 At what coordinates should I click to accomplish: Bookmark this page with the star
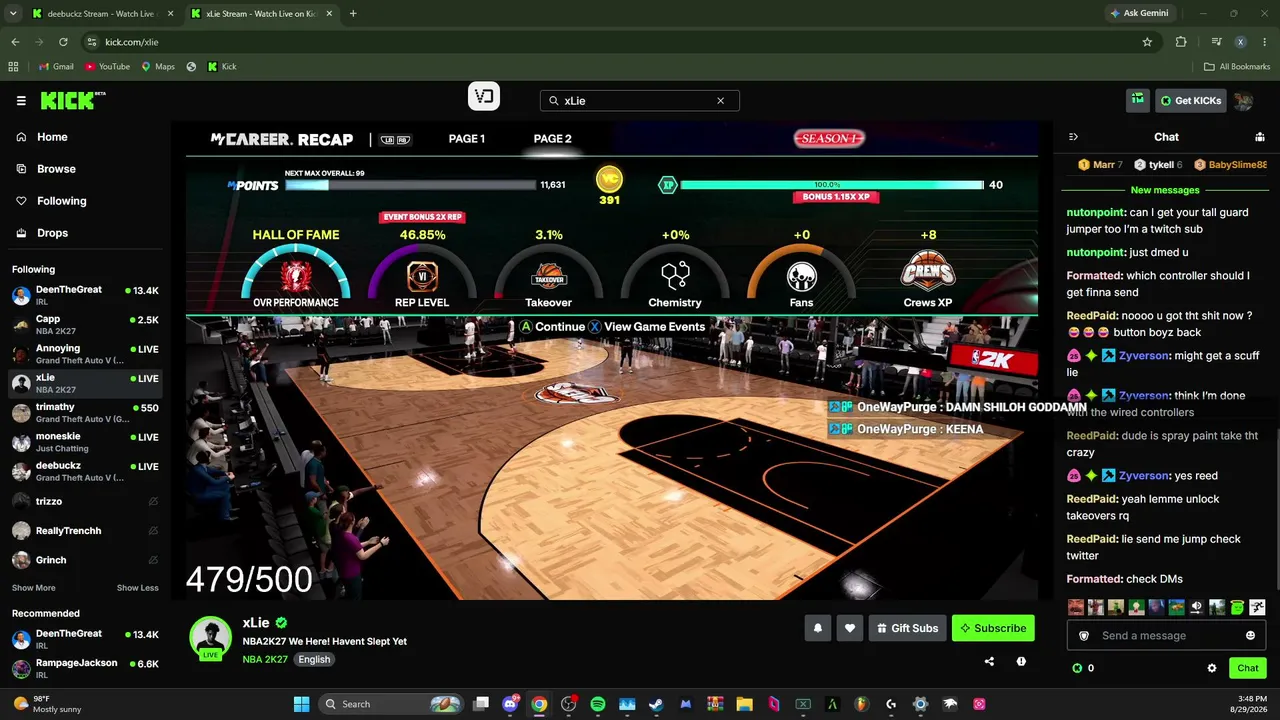(x=1147, y=42)
